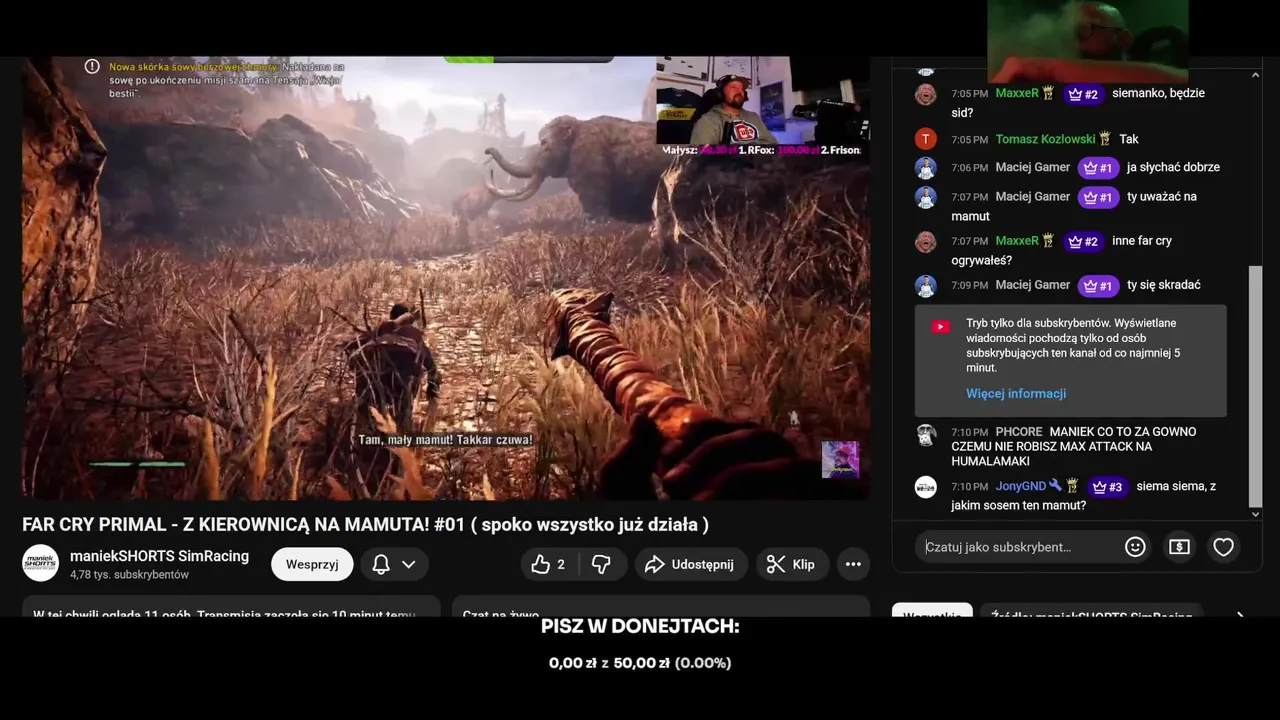Select Tomasz Kozlowski username in chat
Screen dimensions: 1280x720
[1046, 139]
